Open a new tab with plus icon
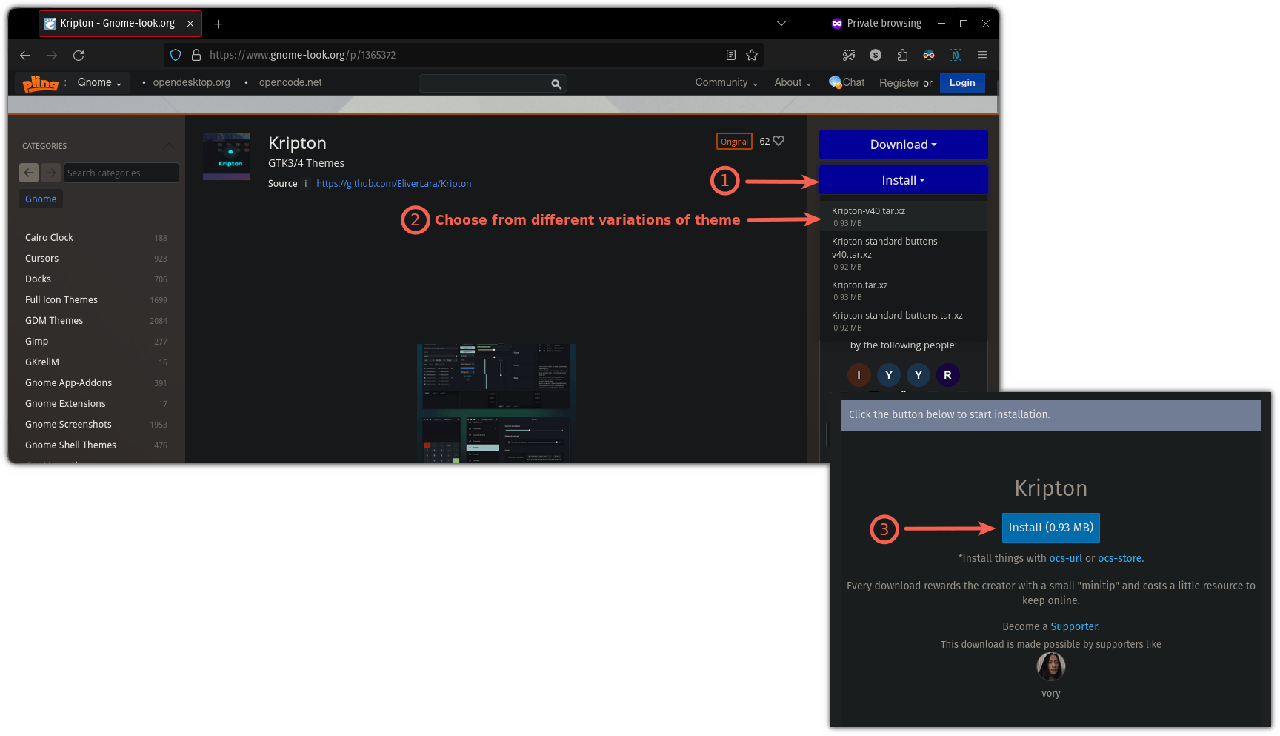The image size is (1280, 736). pyautogui.click(x=218, y=23)
